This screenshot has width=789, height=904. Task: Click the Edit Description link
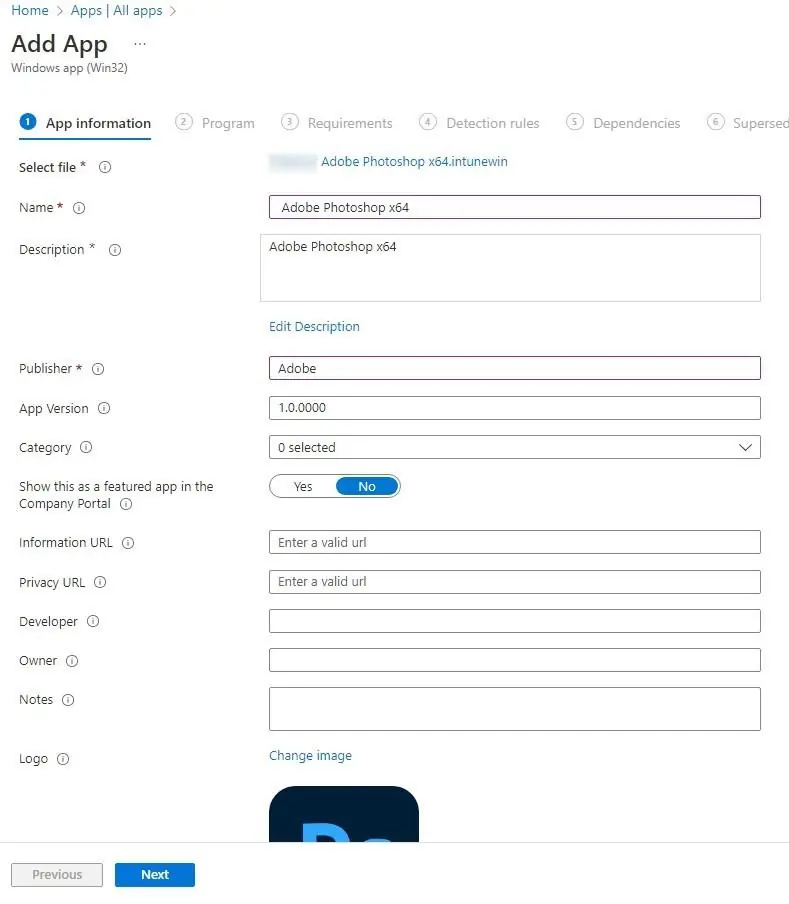(315, 327)
